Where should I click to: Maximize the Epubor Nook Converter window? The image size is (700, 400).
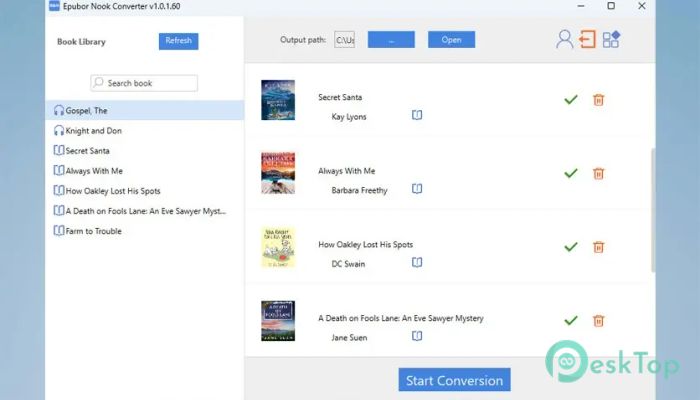611,6
